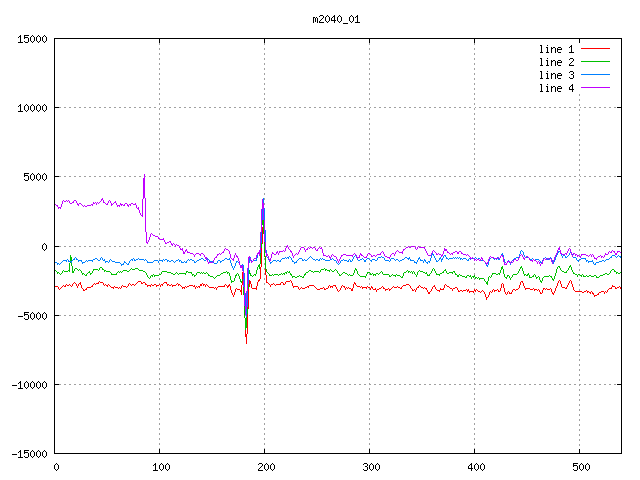The image size is (640, 480).
Task: Click the y-axis label 5000
Action: point(36,177)
